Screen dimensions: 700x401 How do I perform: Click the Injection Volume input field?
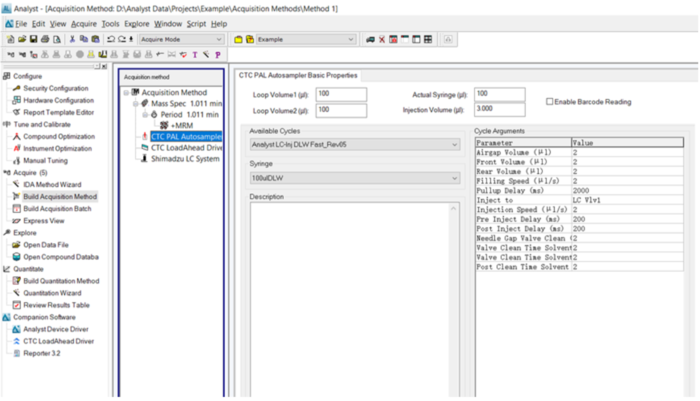pyautogui.click(x=498, y=109)
